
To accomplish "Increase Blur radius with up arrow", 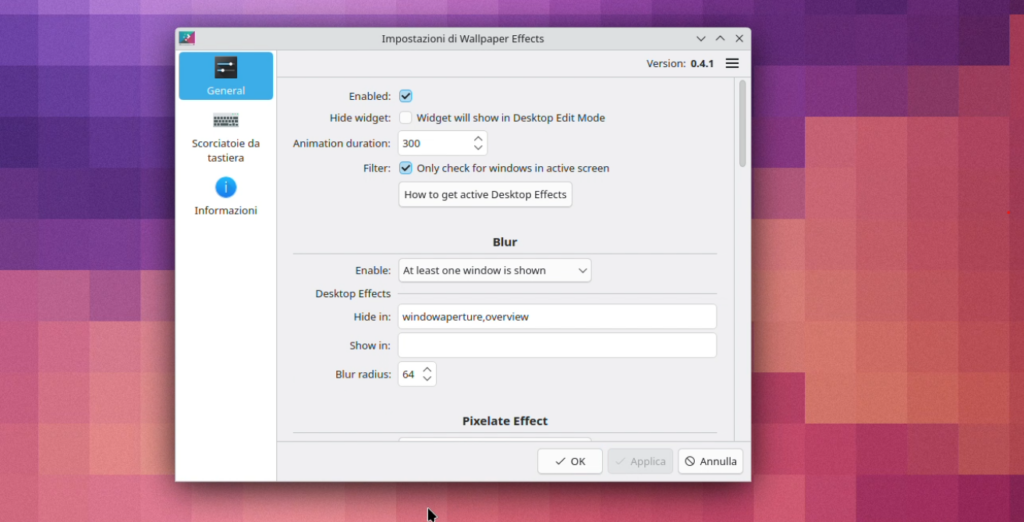I will (x=427, y=370).
